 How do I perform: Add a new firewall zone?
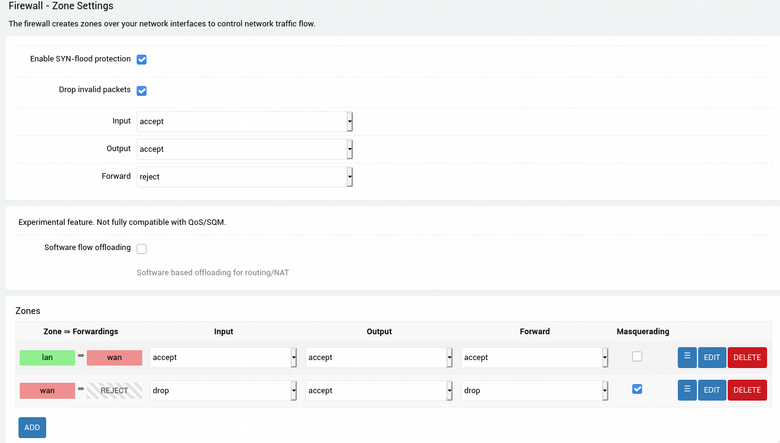32,428
